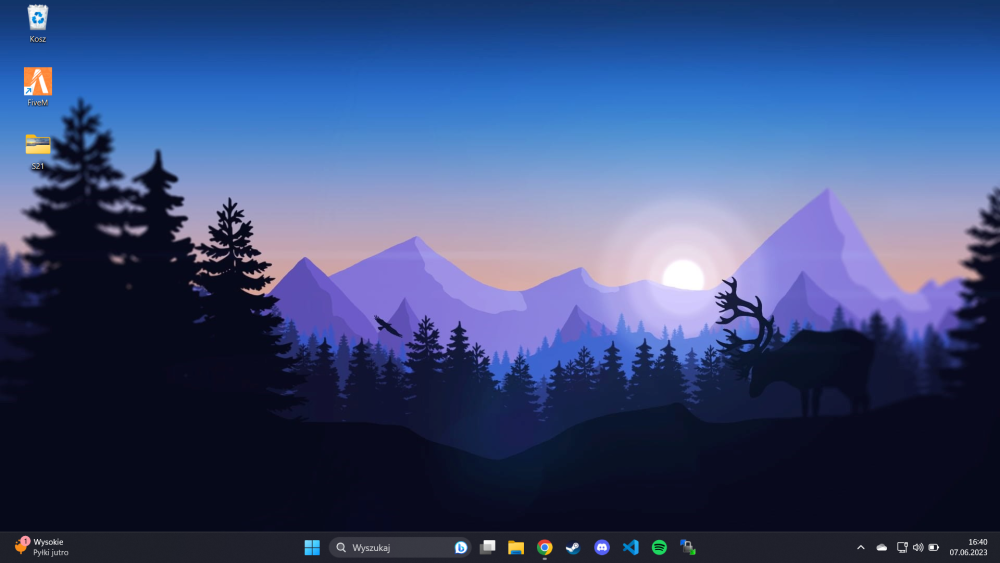Screen dimensions: 1000x563
Task: Click the Wyszukaj search box
Action: [x=400, y=547]
